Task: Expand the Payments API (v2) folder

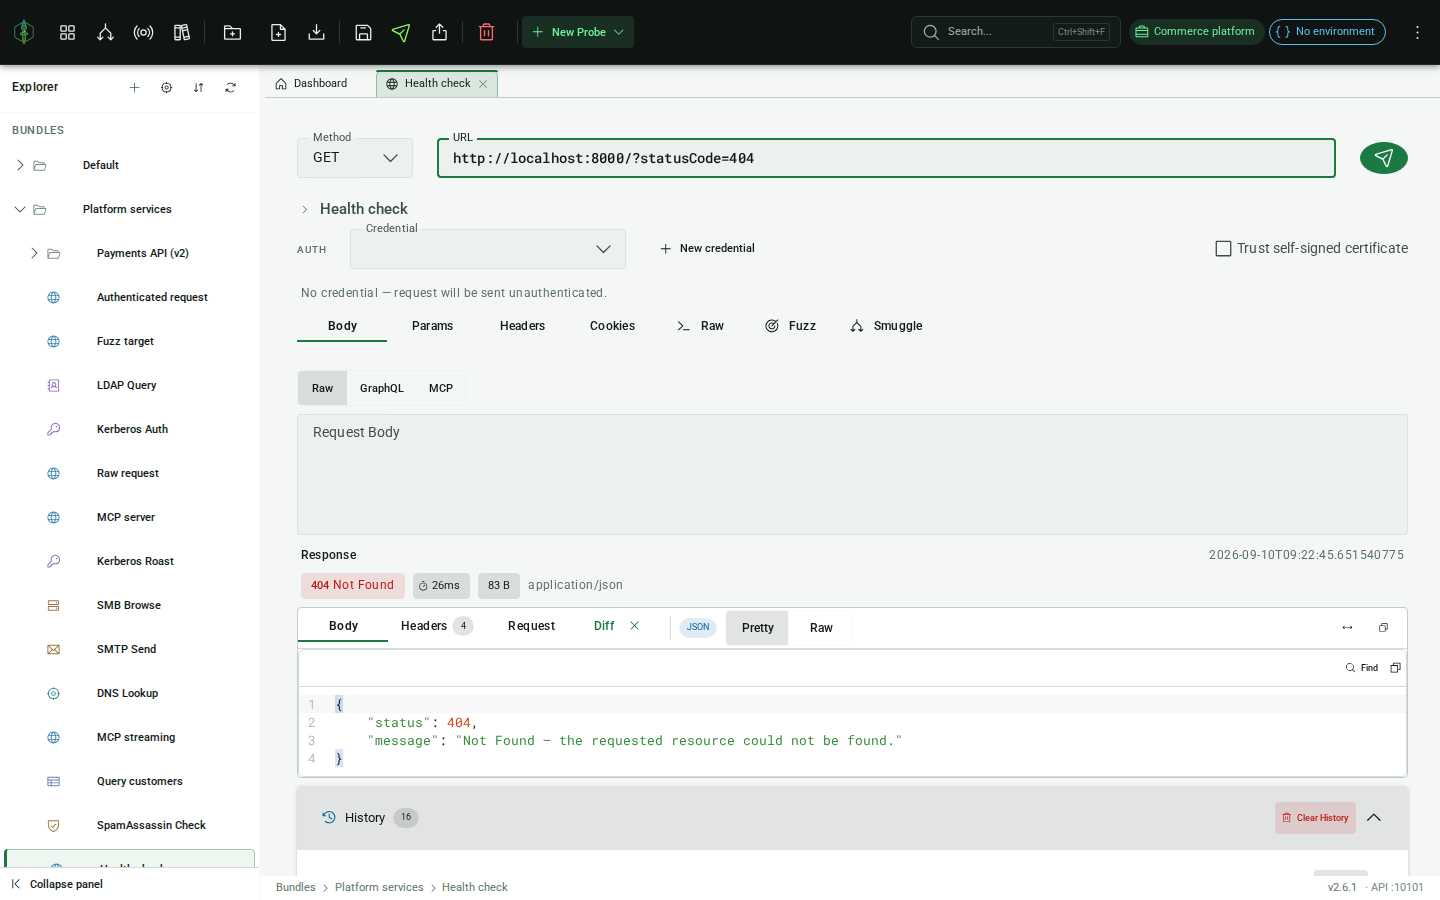Action: tap(34, 253)
